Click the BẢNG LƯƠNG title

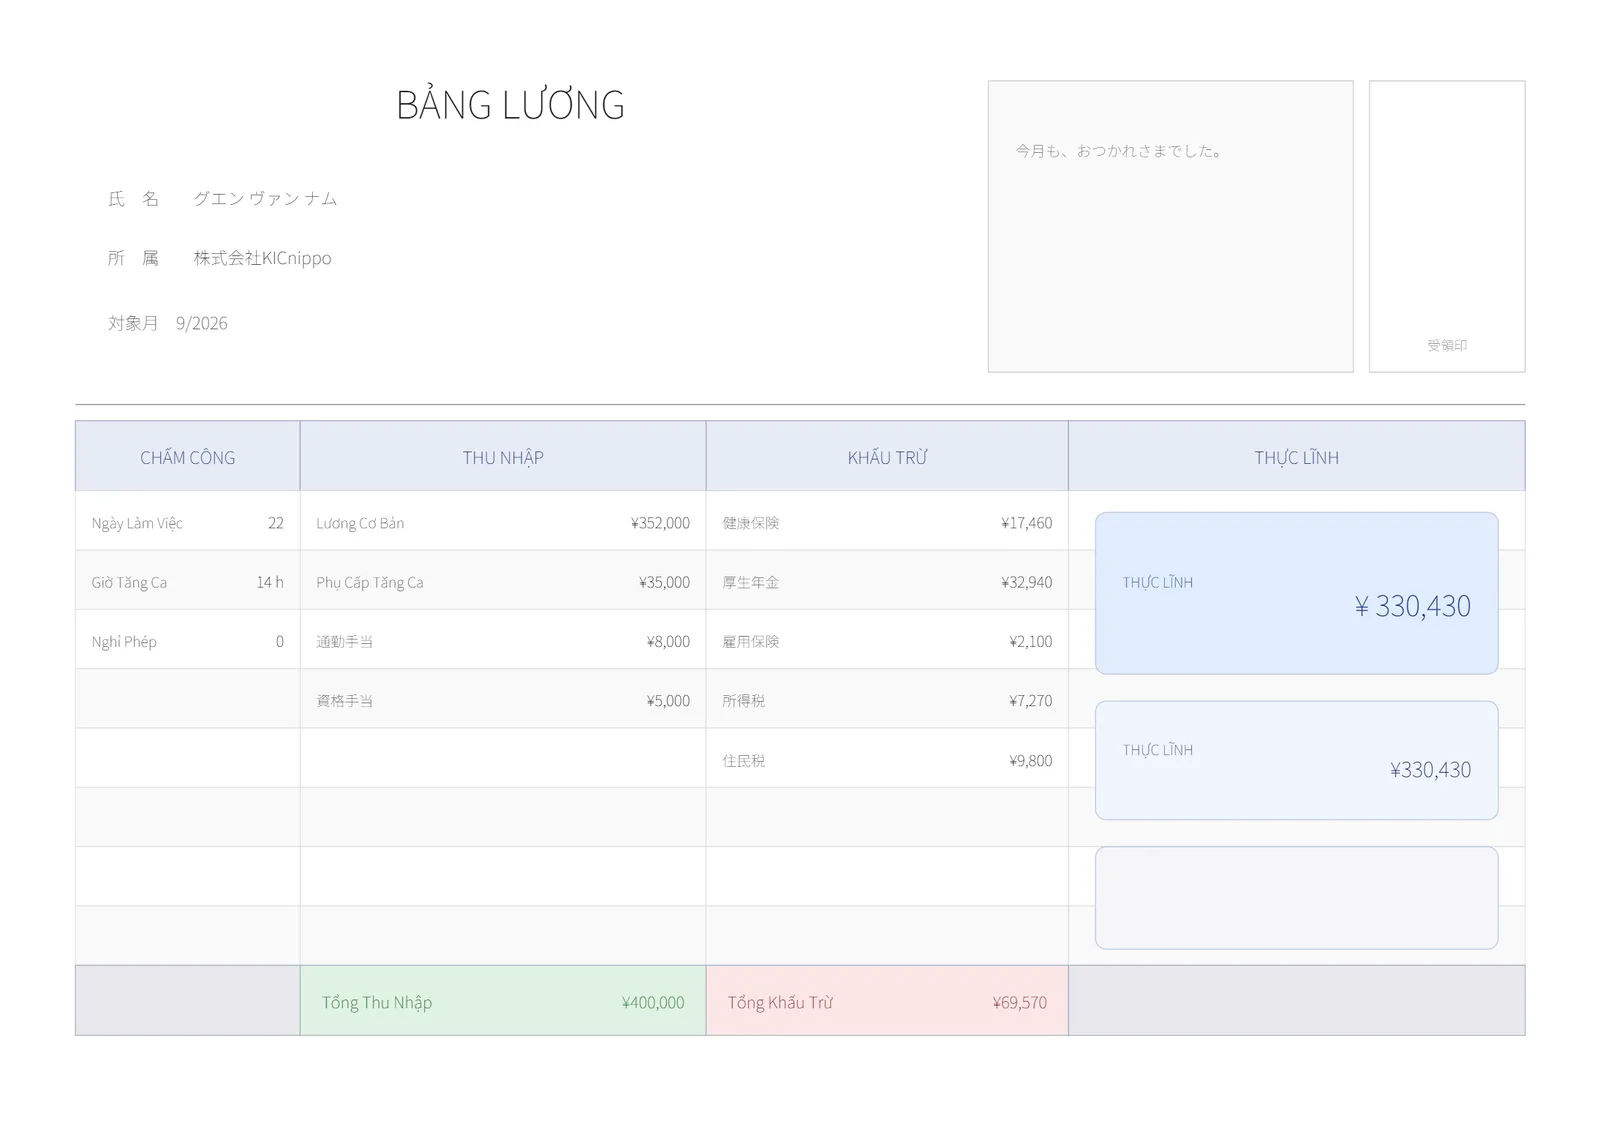tap(510, 105)
